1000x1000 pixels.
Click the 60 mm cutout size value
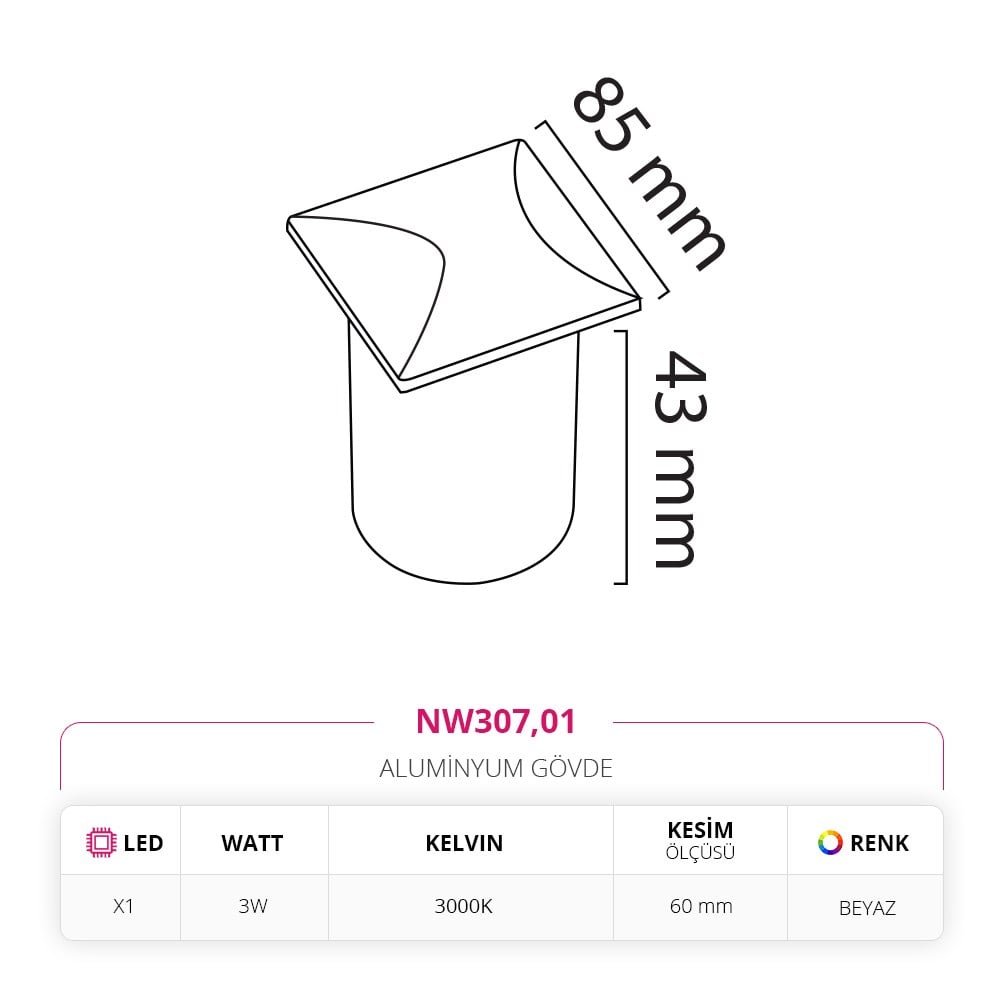[701, 906]
